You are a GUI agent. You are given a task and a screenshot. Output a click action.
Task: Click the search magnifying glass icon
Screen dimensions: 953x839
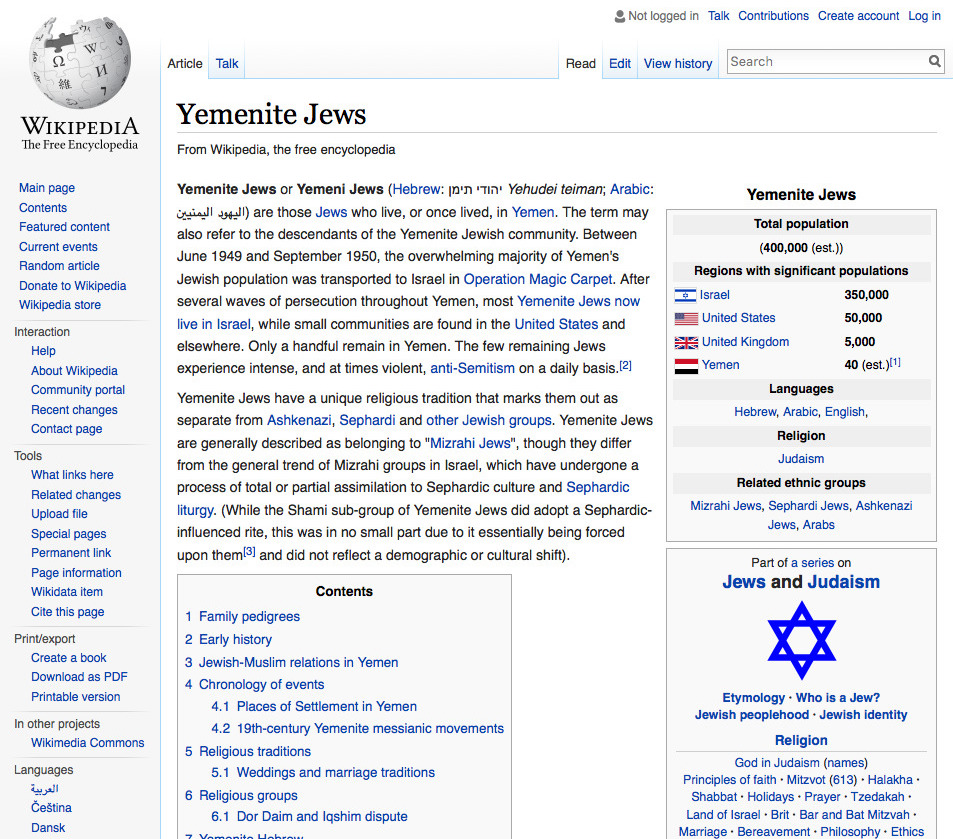[x=934, y=62]
